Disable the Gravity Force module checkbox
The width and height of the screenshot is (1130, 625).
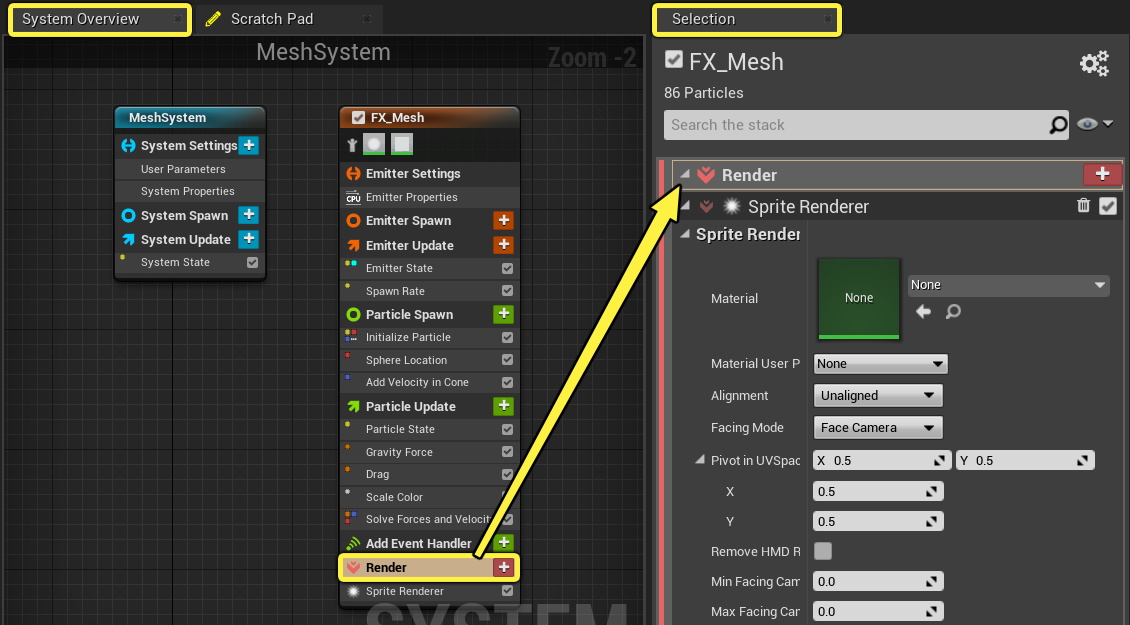(507, 451)
